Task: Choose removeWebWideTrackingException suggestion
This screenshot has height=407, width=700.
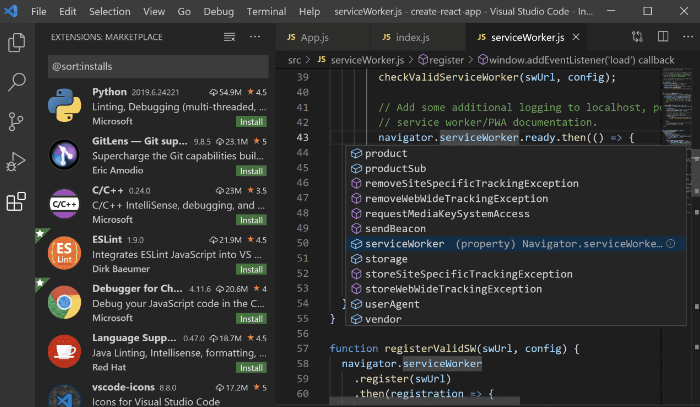Action: (x=516, y=199)
